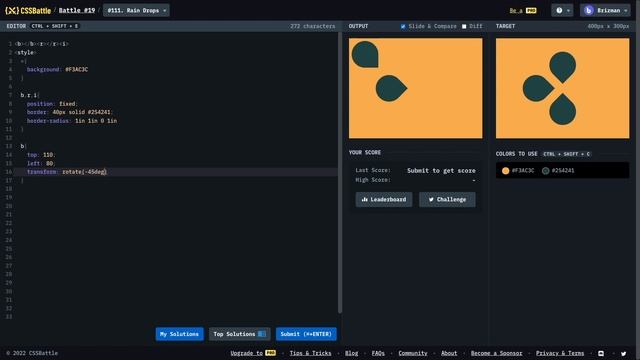
Task: Place cursor on the transform rotate line
Action: tap(176, 172)
